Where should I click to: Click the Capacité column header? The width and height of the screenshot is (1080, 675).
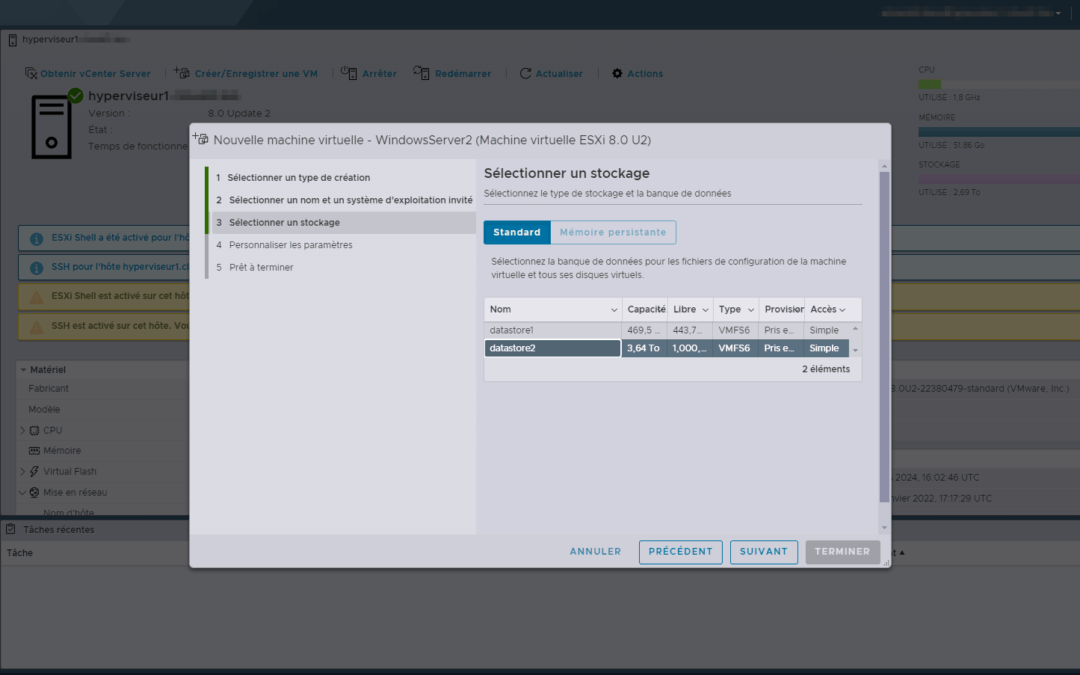(x=645, y=310)
